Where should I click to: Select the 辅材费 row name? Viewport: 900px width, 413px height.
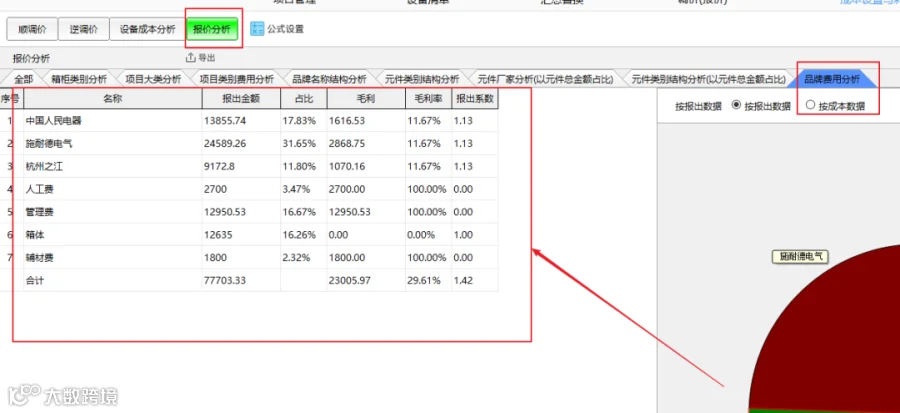(x=40, y=258)
